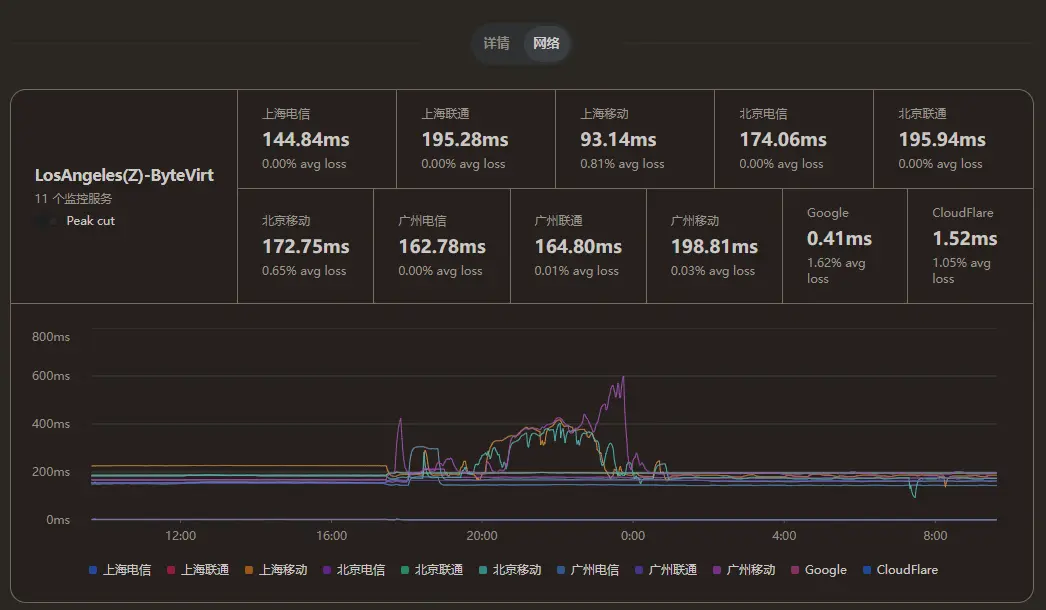Click the 600ms latency spike on chart
The width and height of the screenshot is (1046, 610).
click(624, 378)
